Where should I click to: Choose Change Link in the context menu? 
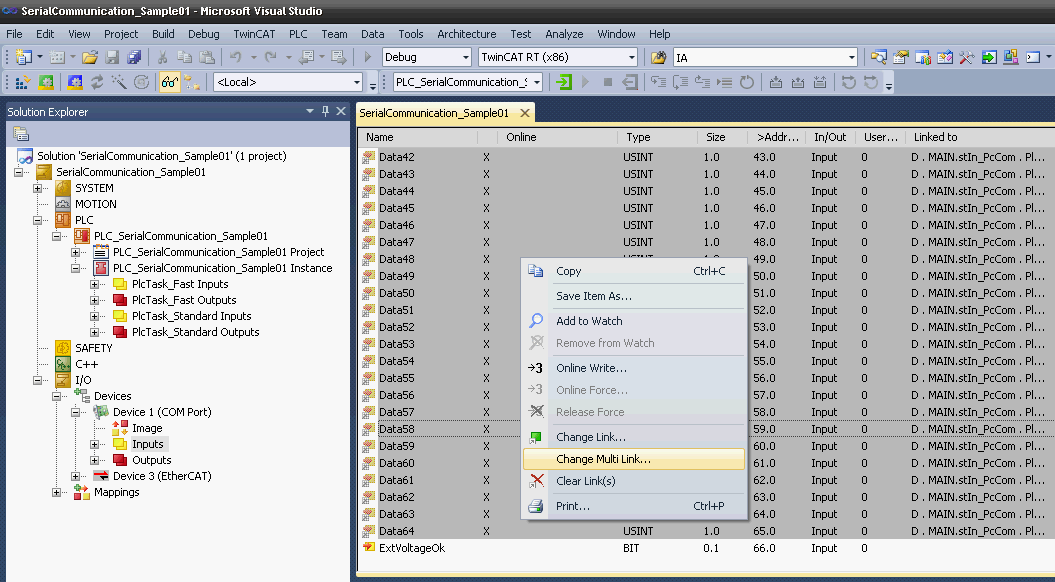click(634, 437)
